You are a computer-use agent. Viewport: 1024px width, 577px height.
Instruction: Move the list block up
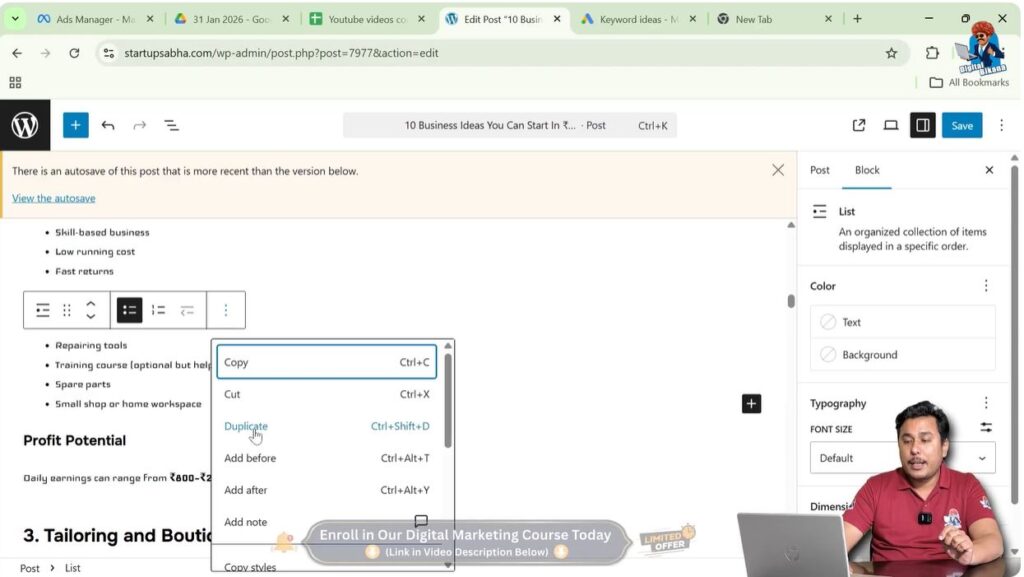click(x=91, y=304)
